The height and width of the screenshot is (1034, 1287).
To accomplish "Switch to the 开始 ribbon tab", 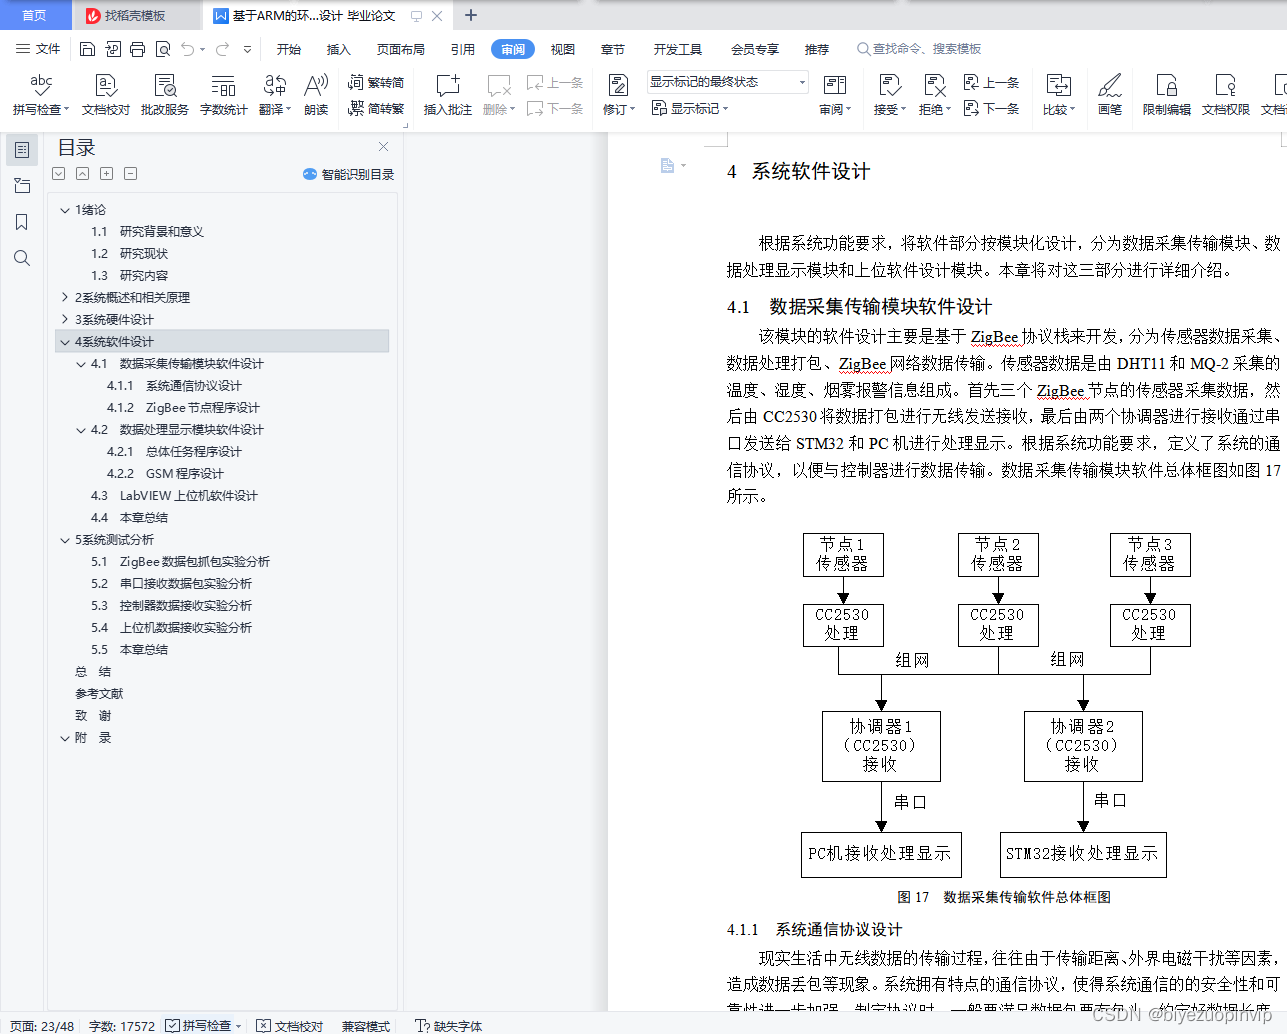I will [289, 49].
